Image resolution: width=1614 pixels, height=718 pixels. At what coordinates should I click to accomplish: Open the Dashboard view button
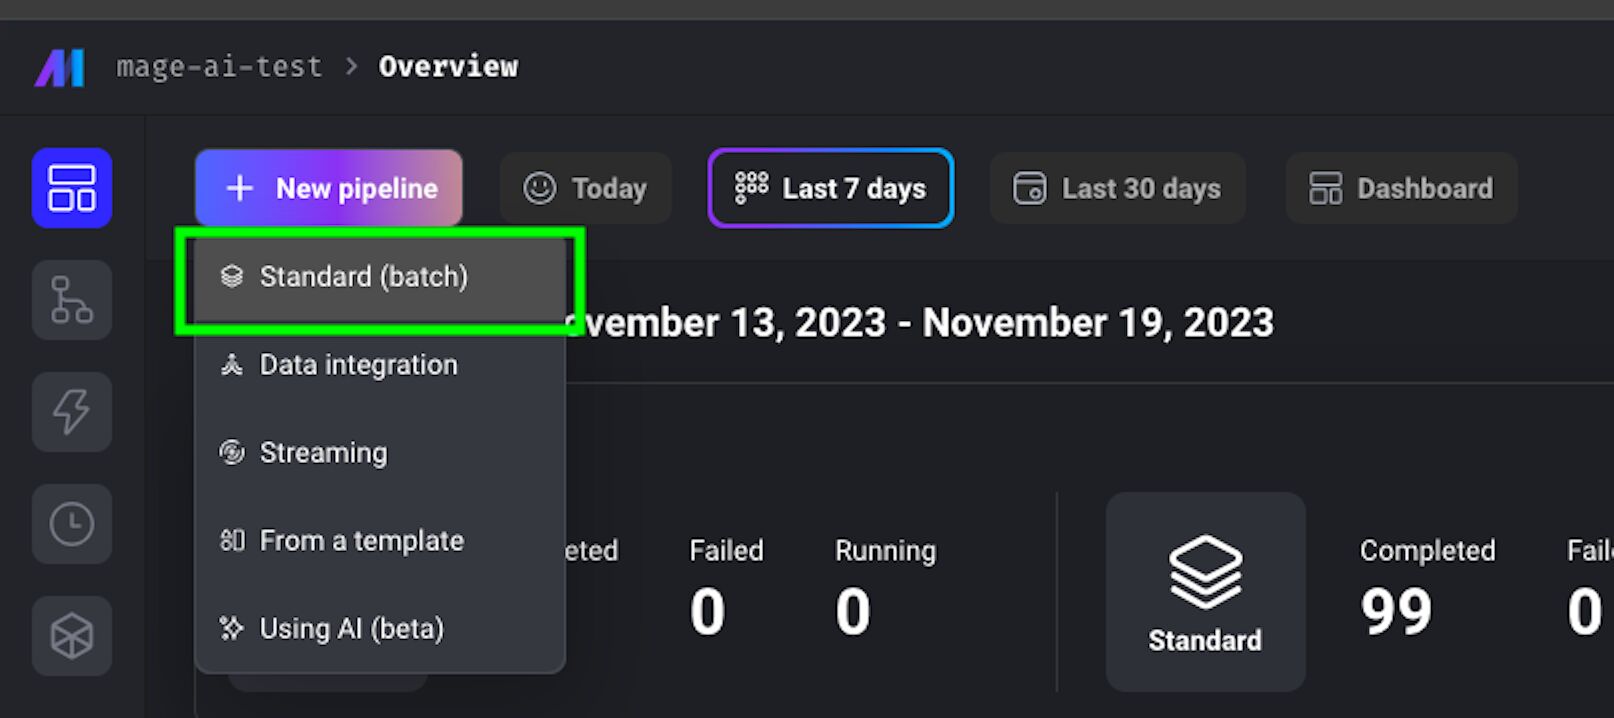(x=1401, y=188)
